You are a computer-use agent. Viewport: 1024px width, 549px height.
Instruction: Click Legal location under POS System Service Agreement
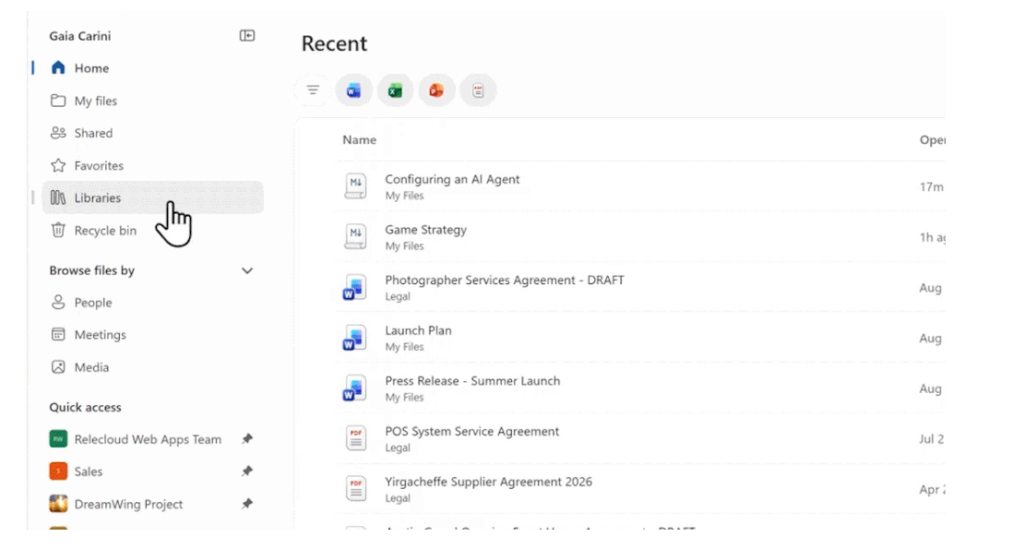(397, 448)
